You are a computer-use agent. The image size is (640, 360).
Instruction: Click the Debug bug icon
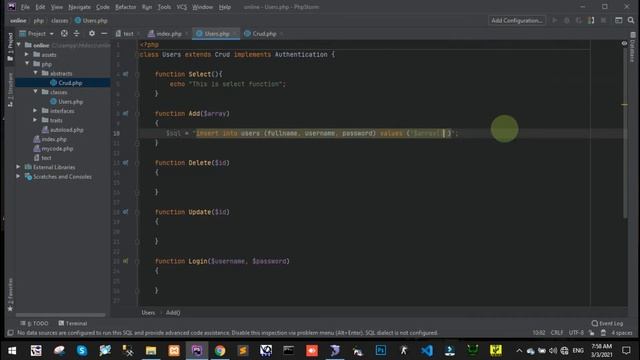pyautogui.click(x=567, y=20)
